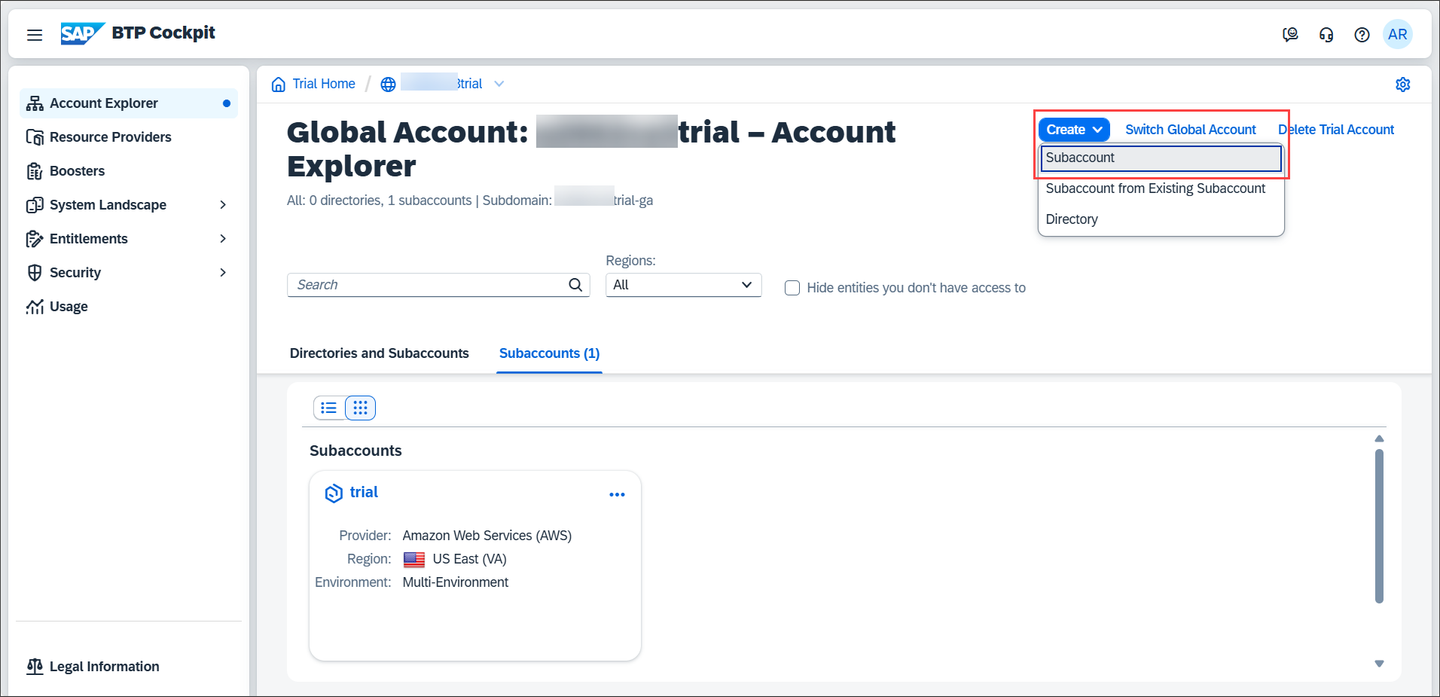Switch to list view layout

tap(329, 408)
